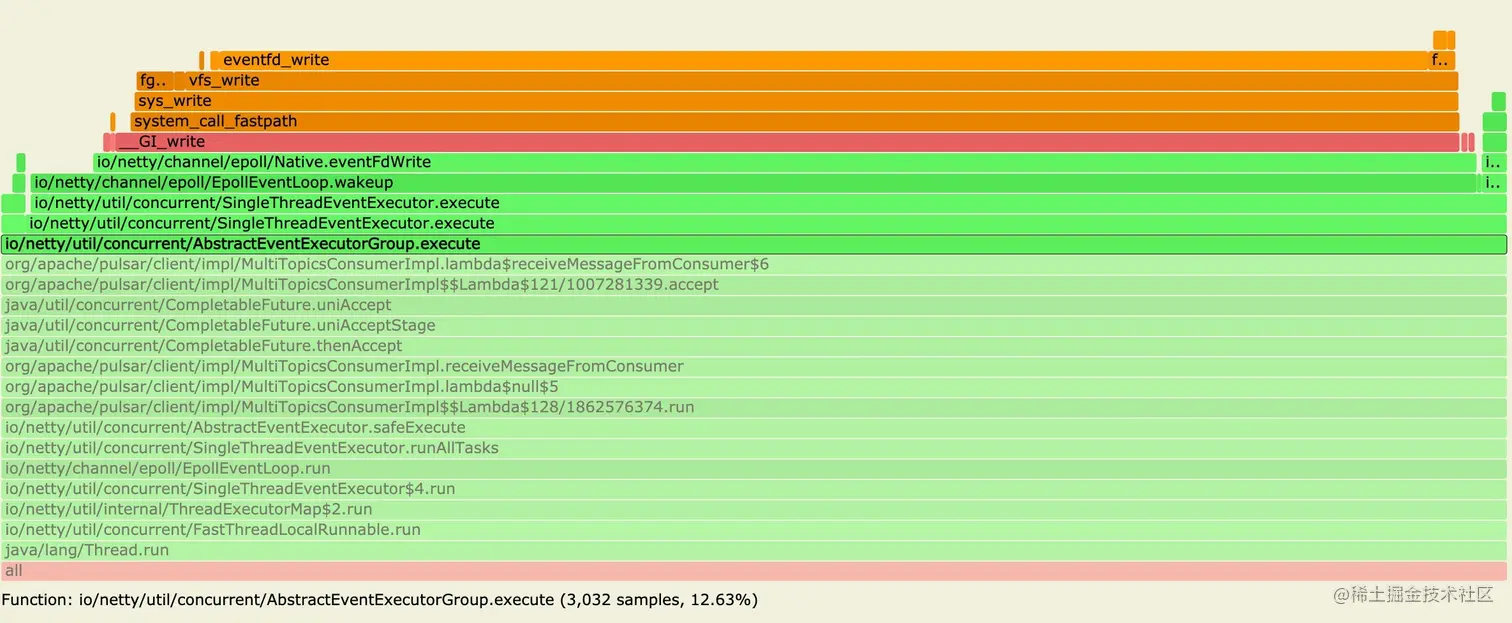Viewport: 1512px width, 623px height.
Task: Click the $$Lambda$128/1862576374.run frame
Action: [754, 407]
